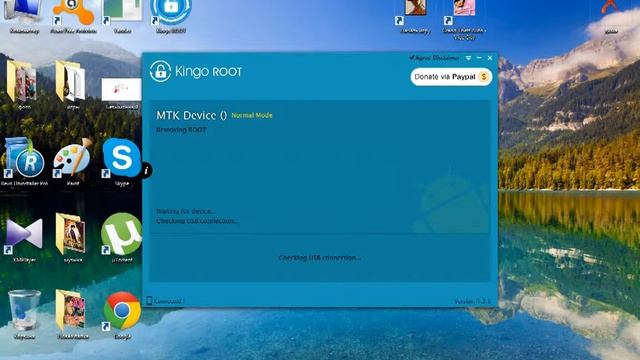Click the Version number at the bottom right
The image size is (640, 360).
tap(472, 301)
